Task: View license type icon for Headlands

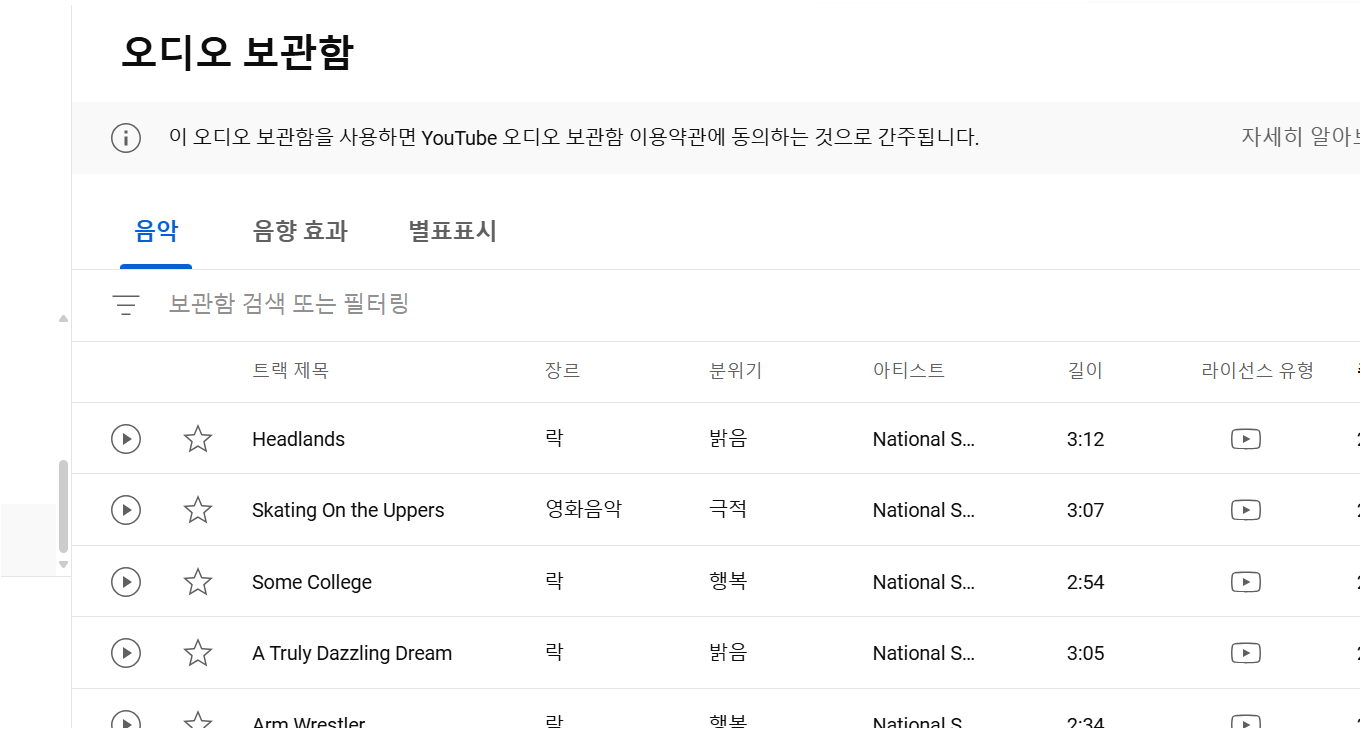Action: pyautogui.click(x=1245, y=438)
